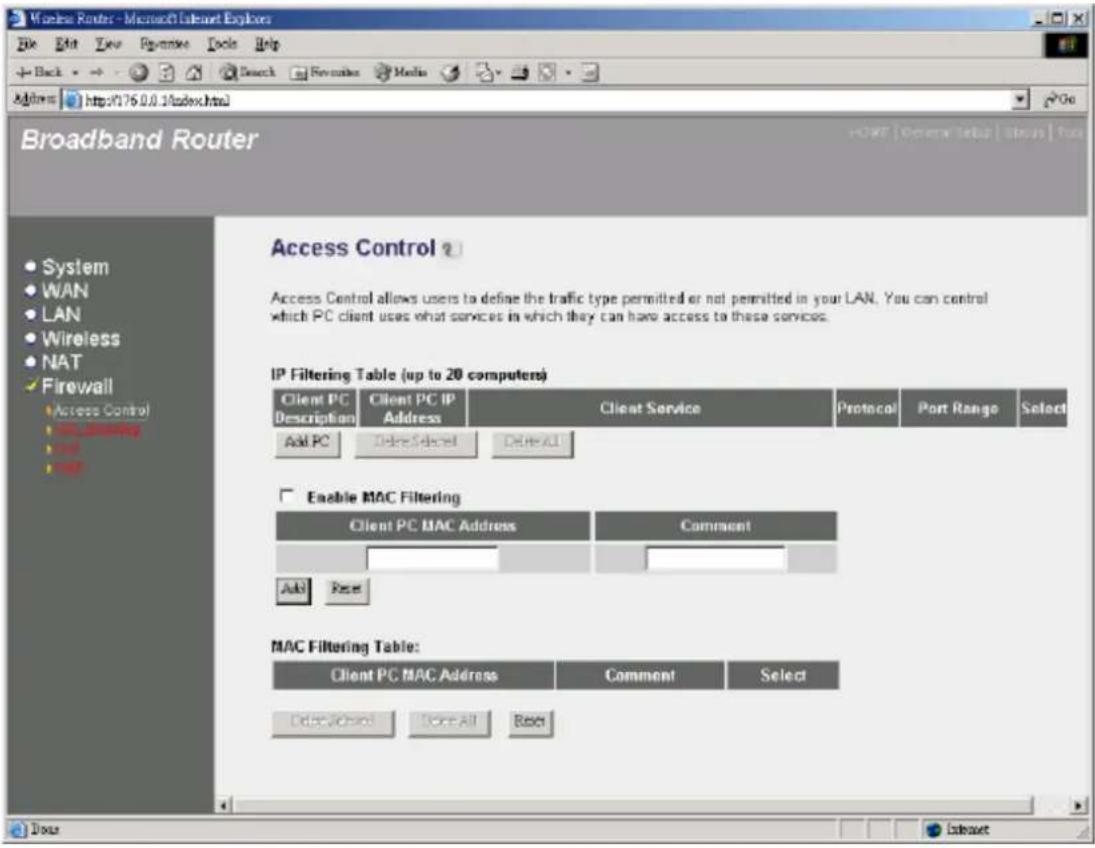The image size is (1095, 848).
Task: Open Wireless in the sidebar
Action: pos(81,339)
